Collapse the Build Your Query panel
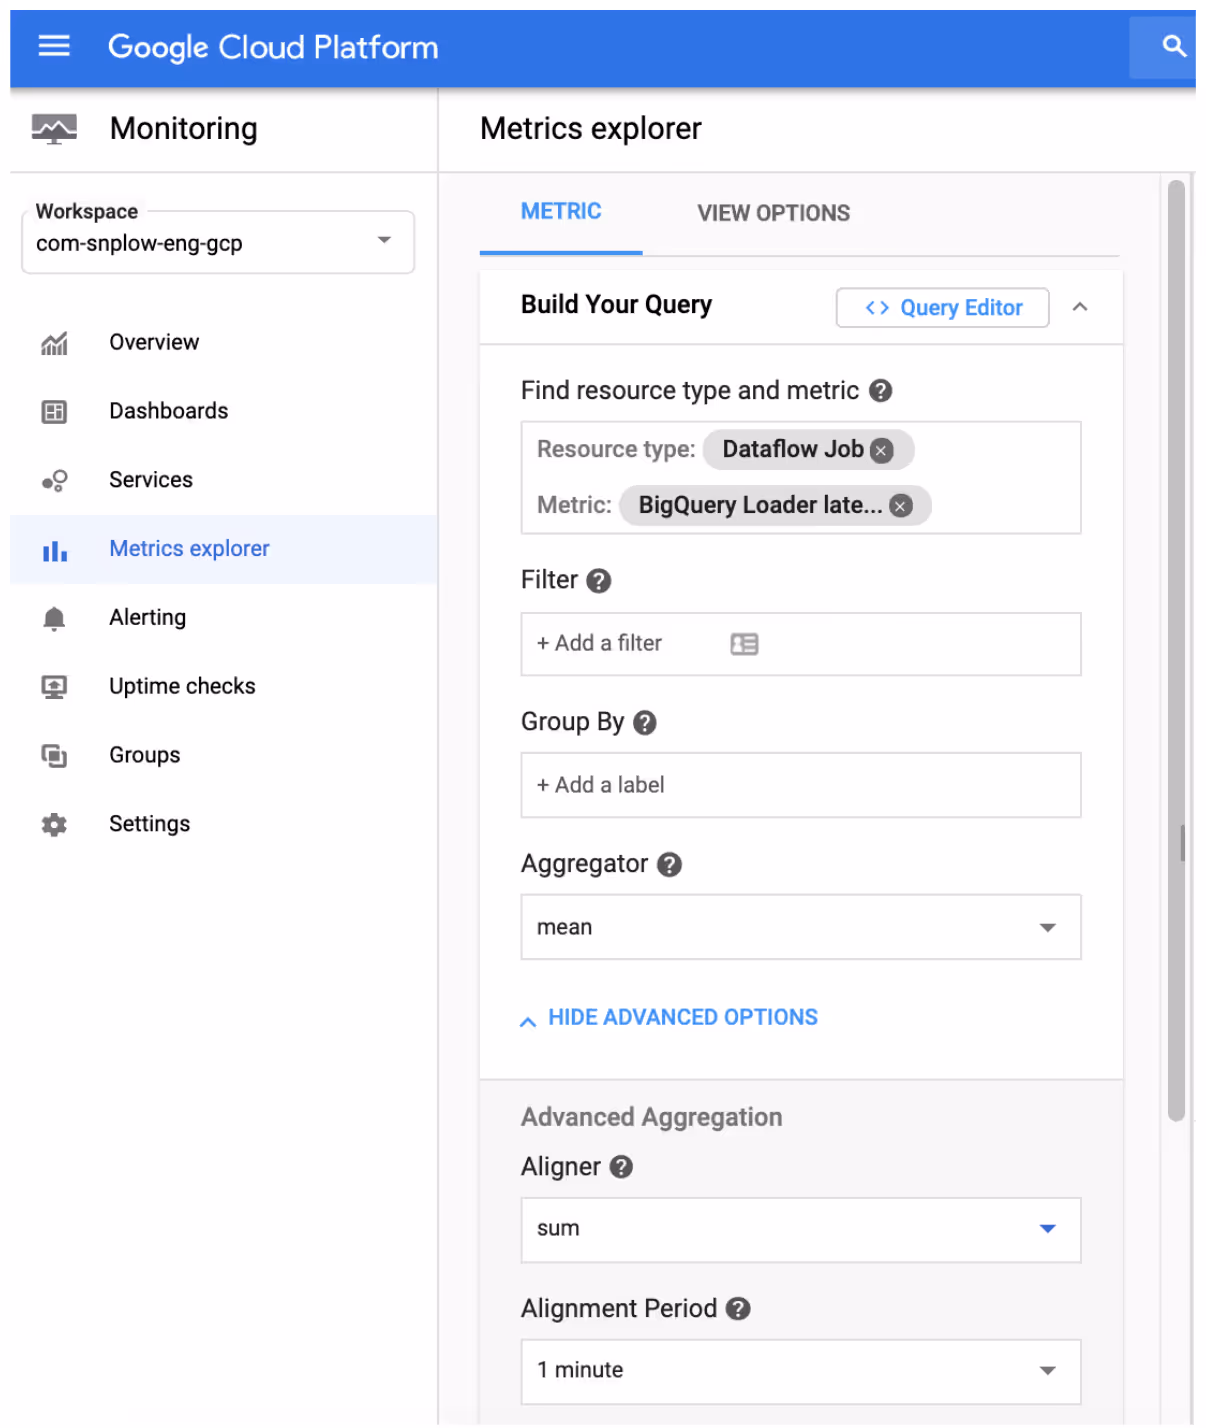1206x1428 pixels. click(x=1080, y=307)
